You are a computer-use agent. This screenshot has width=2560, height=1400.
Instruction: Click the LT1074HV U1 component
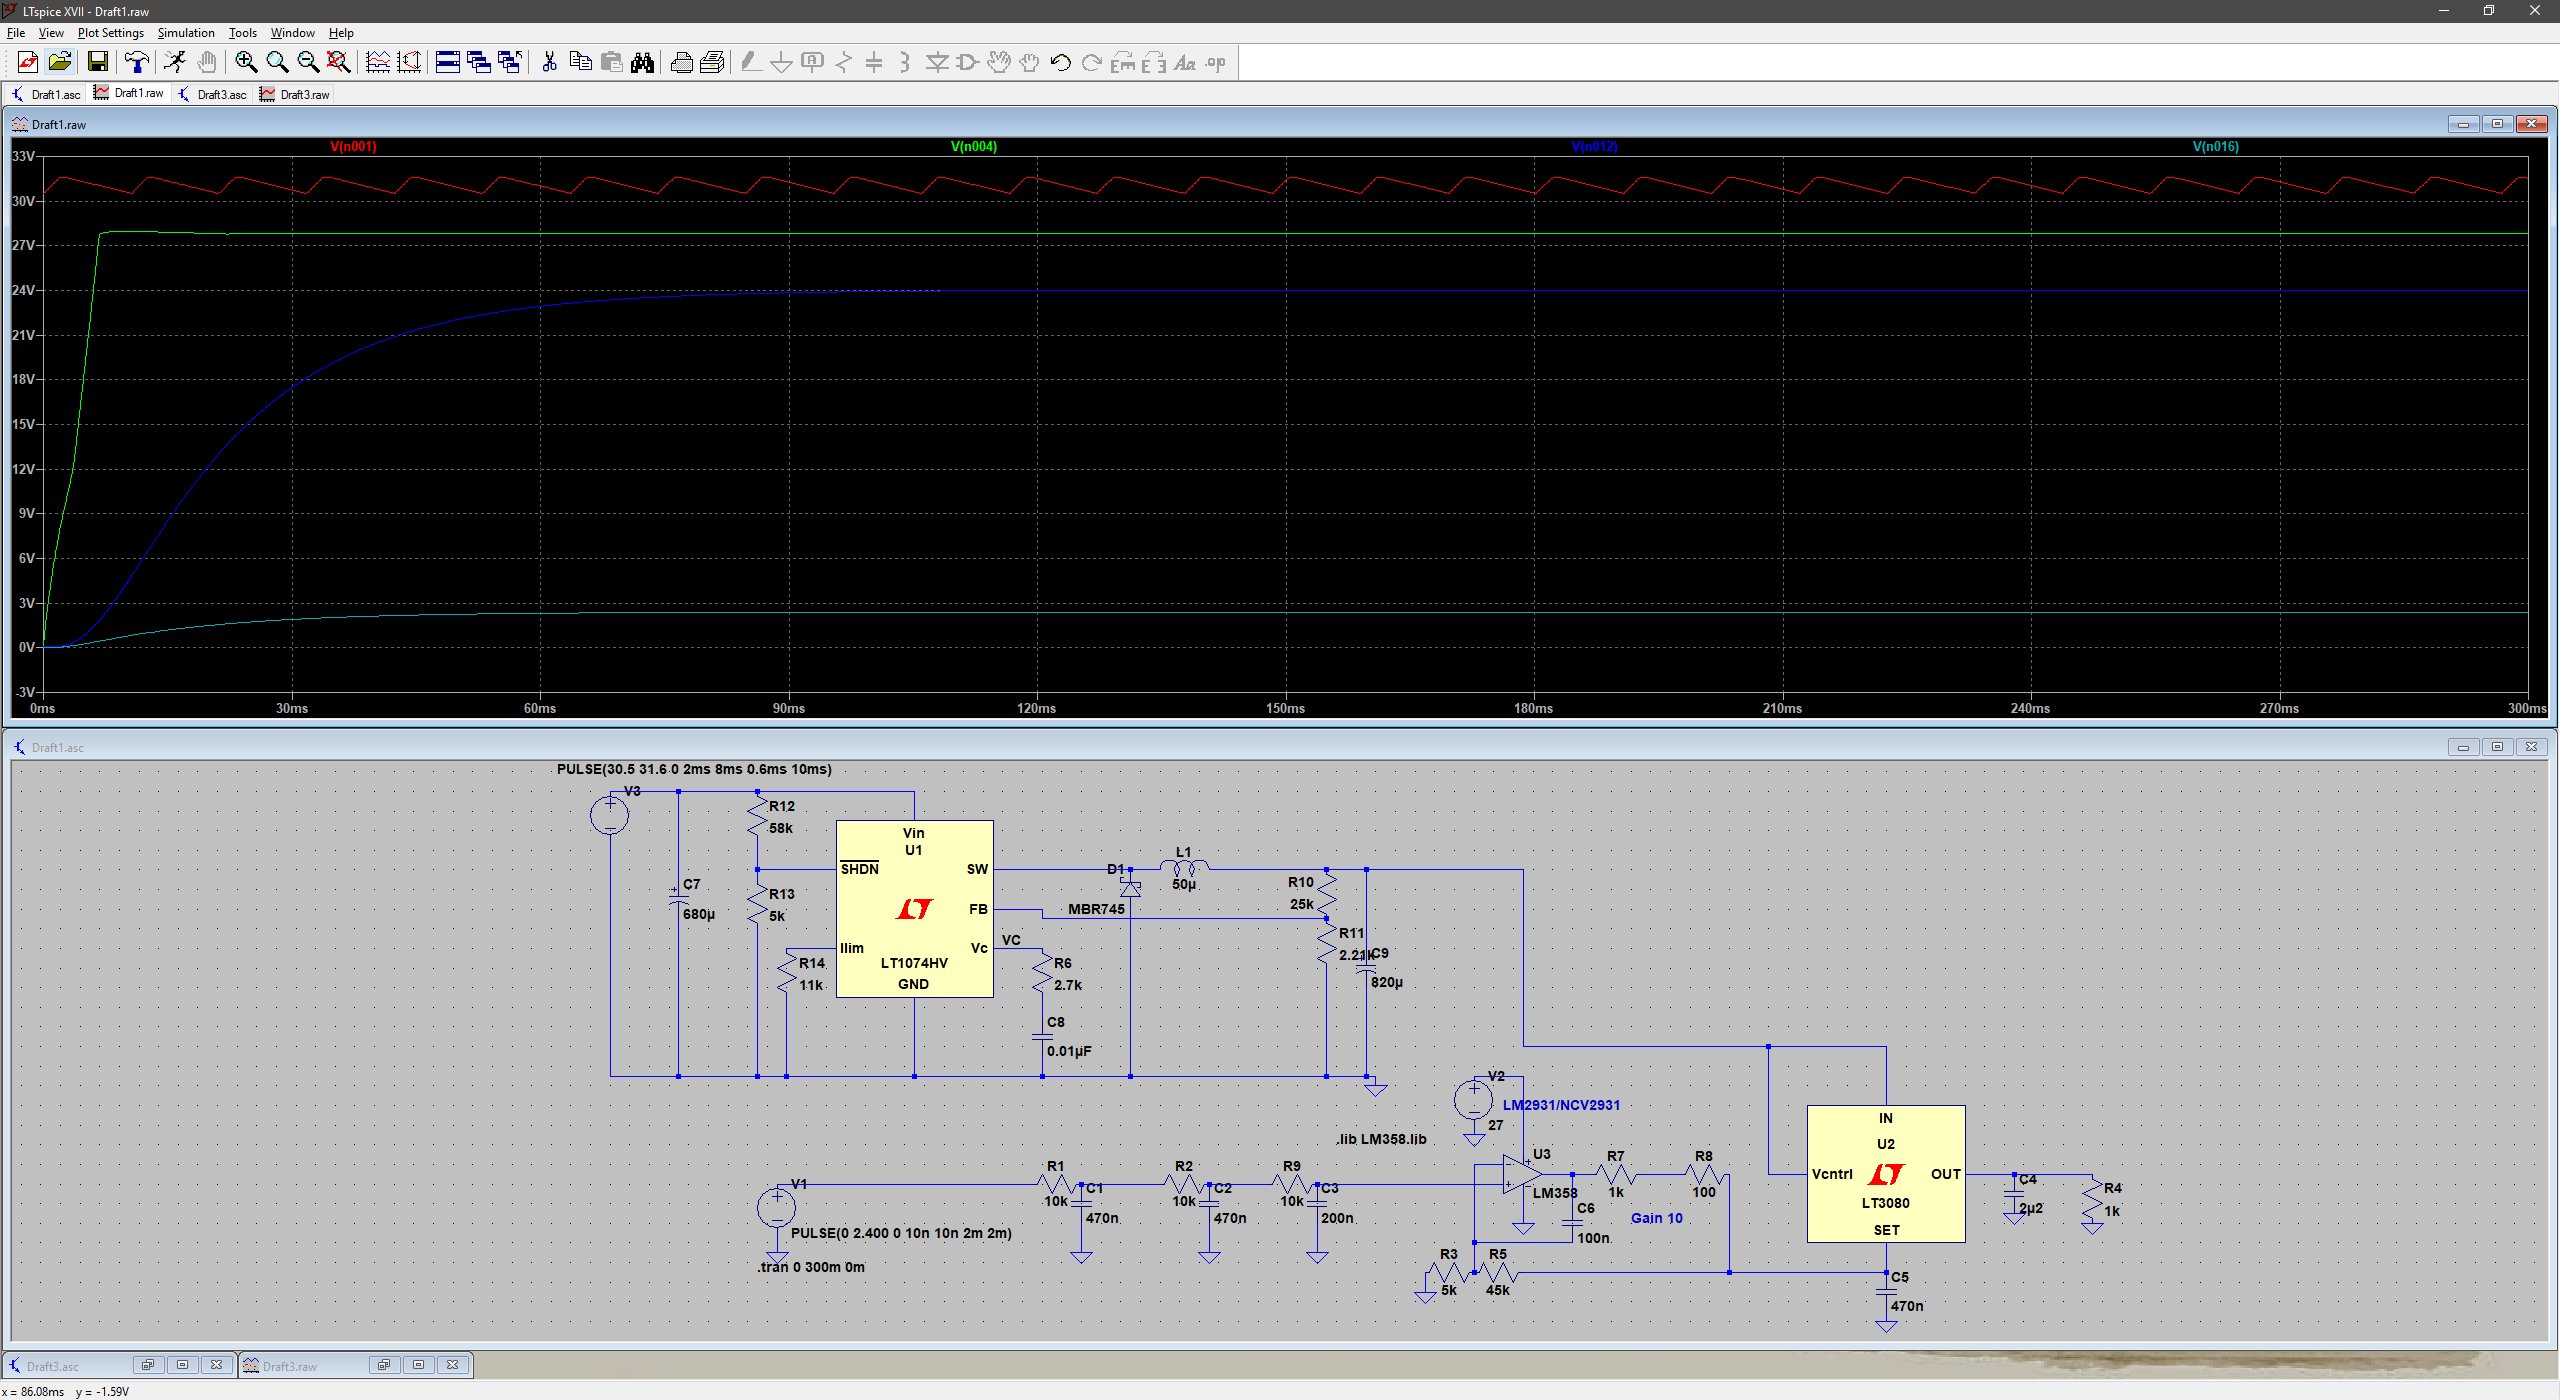(x=914, y=909)
